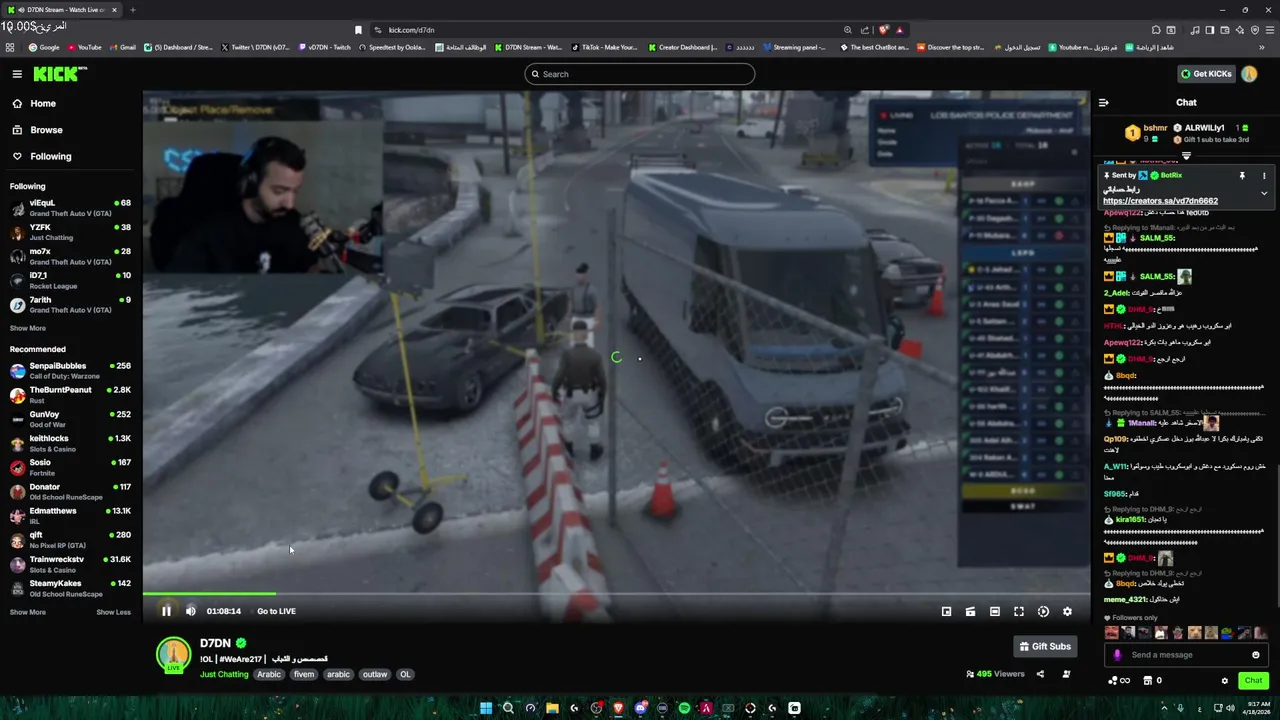Open a new browser tab
The image size is (1280, 720).
point(132,10)
